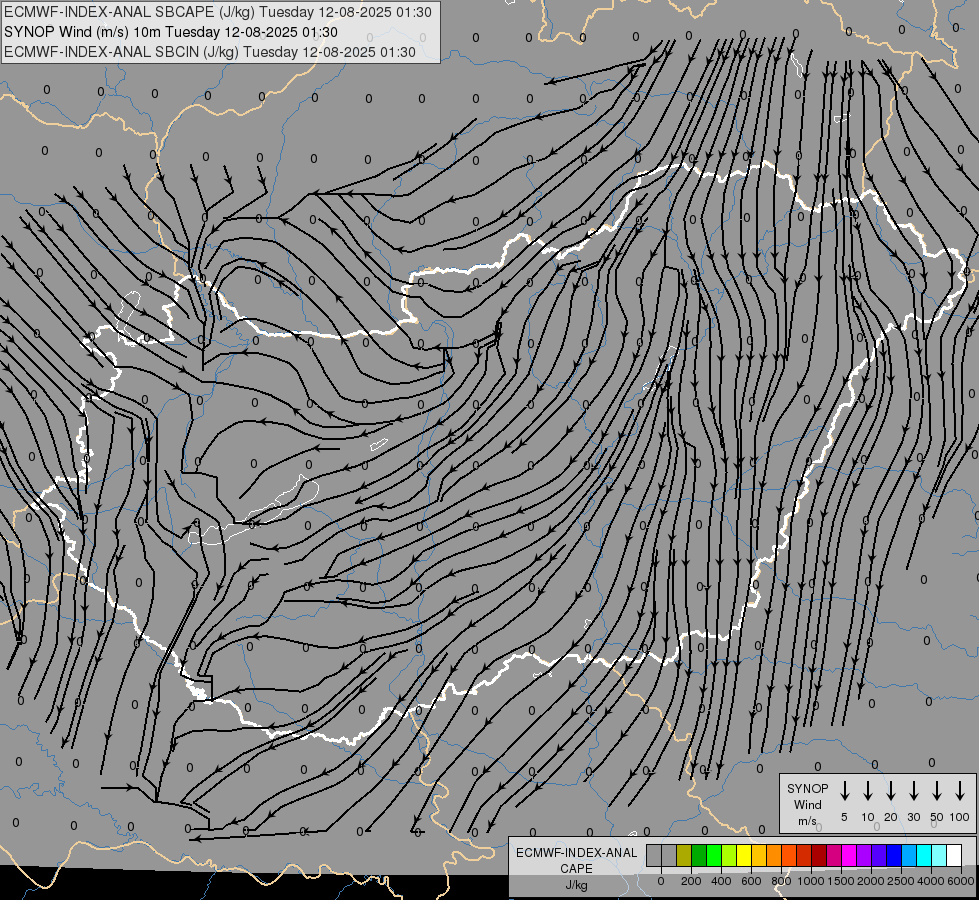Image resolution: width=979 pixels, height=900 pixels.
Task: Click the 100 m/s wind arrow in legend
Action: (960, 791)
